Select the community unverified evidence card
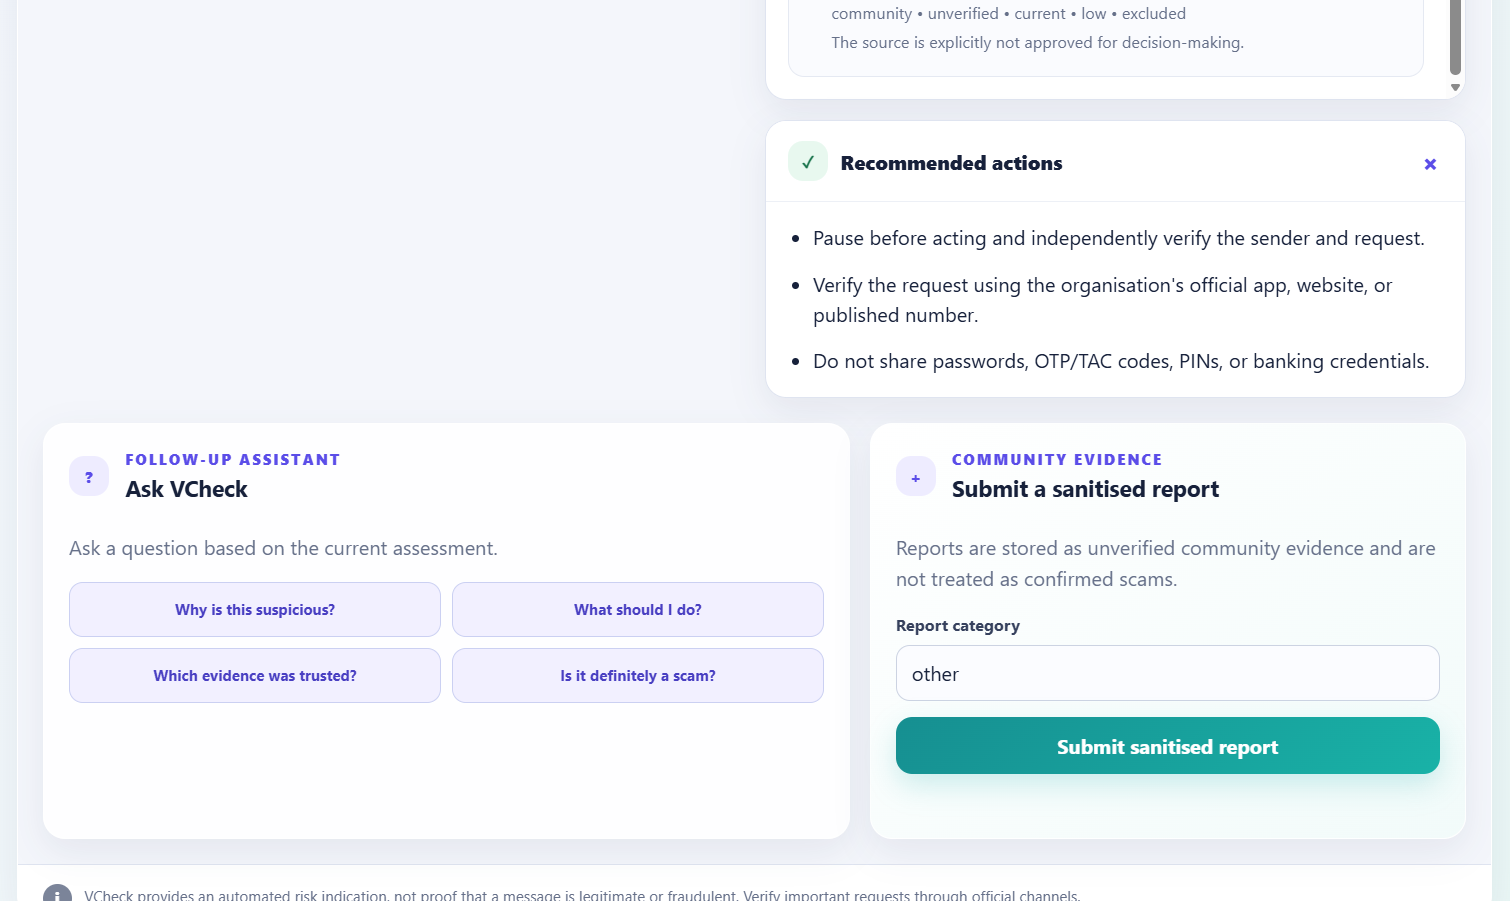1510x901 pixels. pyautogui.click(x=1106, y=33)
